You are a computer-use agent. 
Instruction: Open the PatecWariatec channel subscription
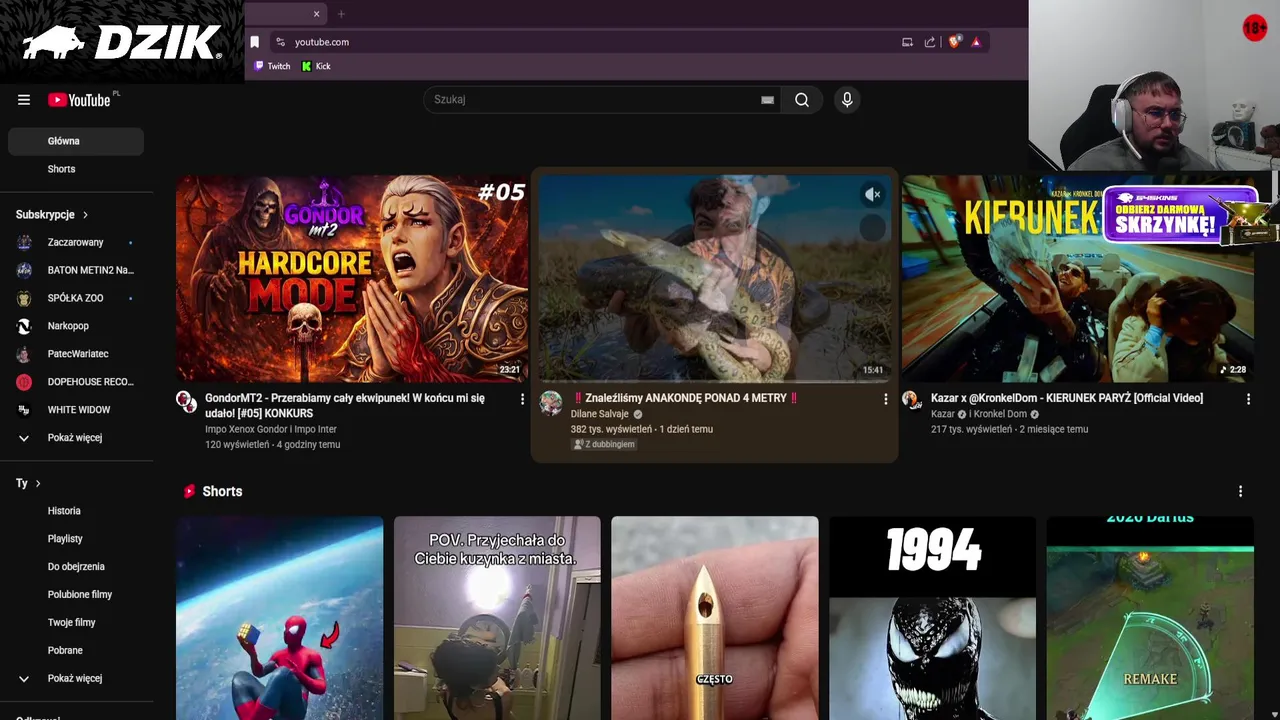click(76, 354)
